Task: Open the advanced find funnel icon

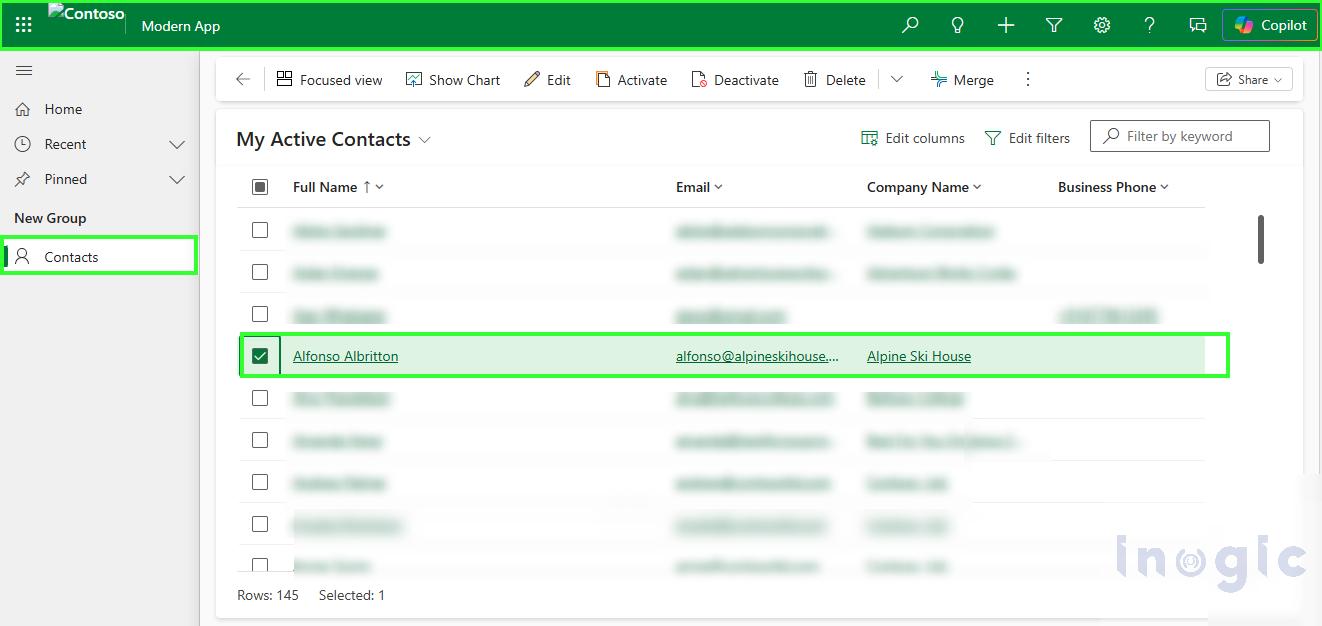Action: pos(1054,26)
